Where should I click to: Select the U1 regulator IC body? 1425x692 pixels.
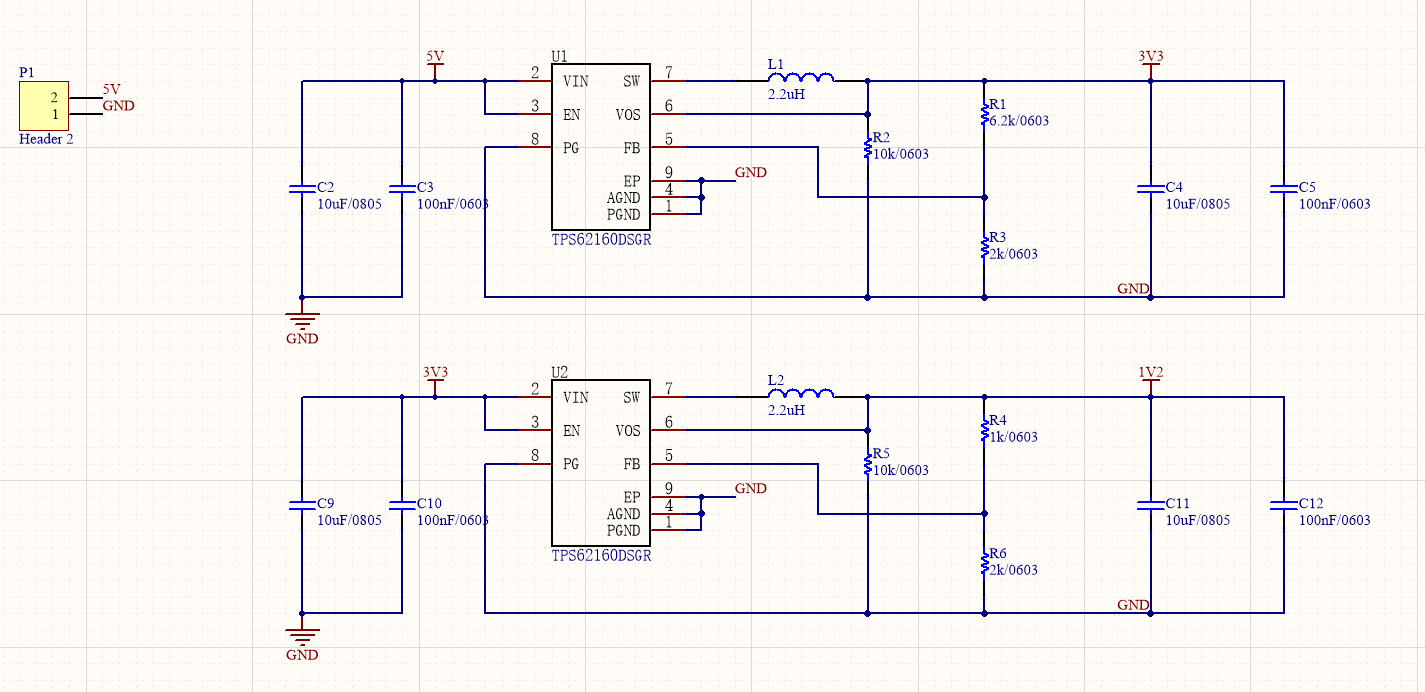(601, 147)
